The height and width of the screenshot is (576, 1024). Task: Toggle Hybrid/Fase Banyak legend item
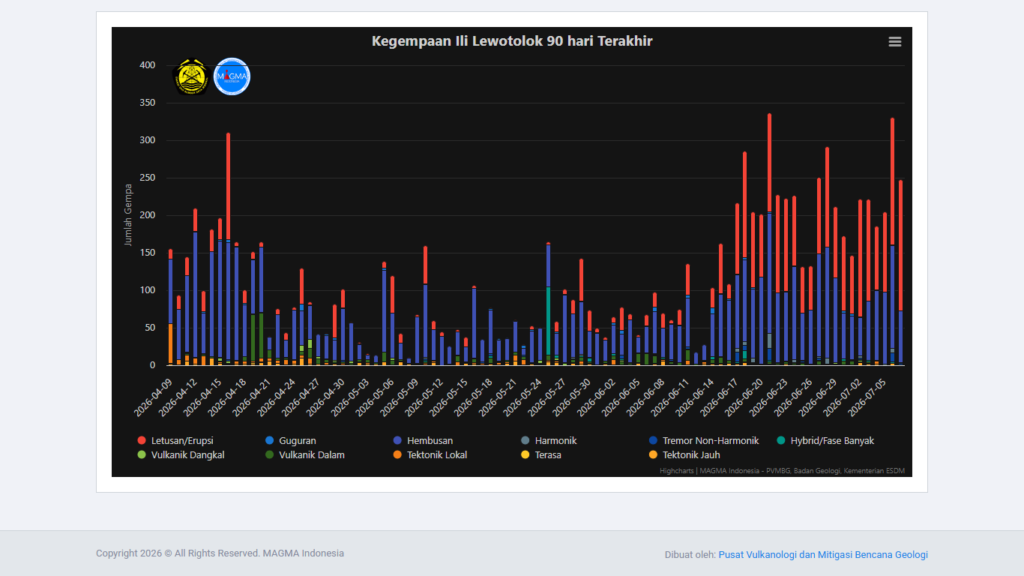[x=825, y=441]
